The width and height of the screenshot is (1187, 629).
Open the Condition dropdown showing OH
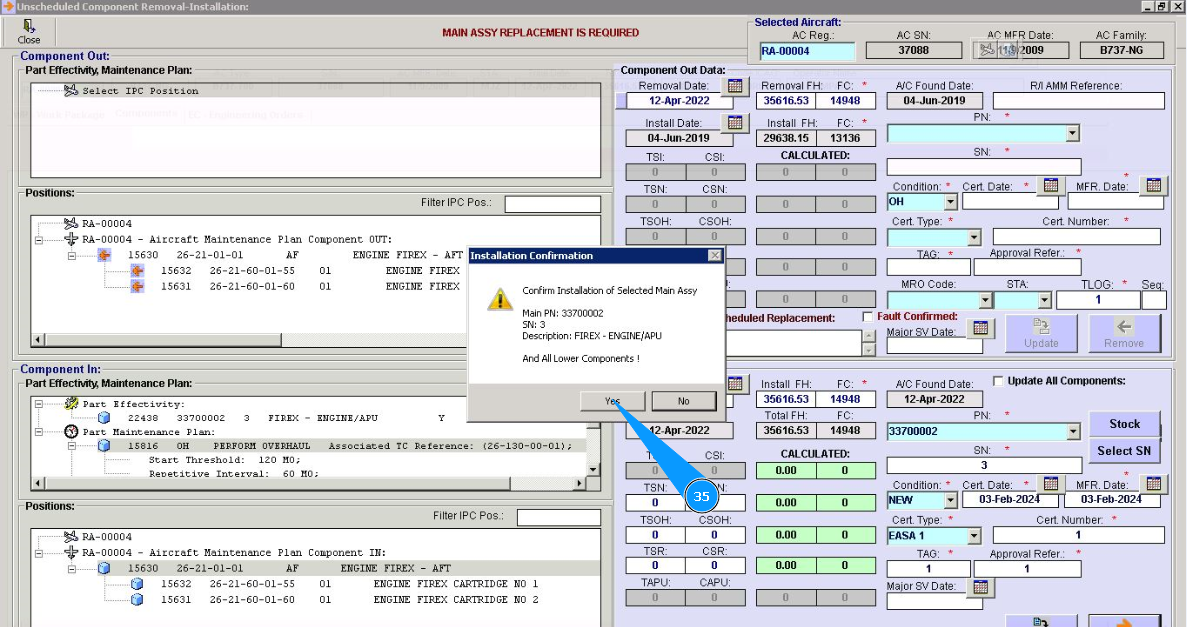(949, 202)
